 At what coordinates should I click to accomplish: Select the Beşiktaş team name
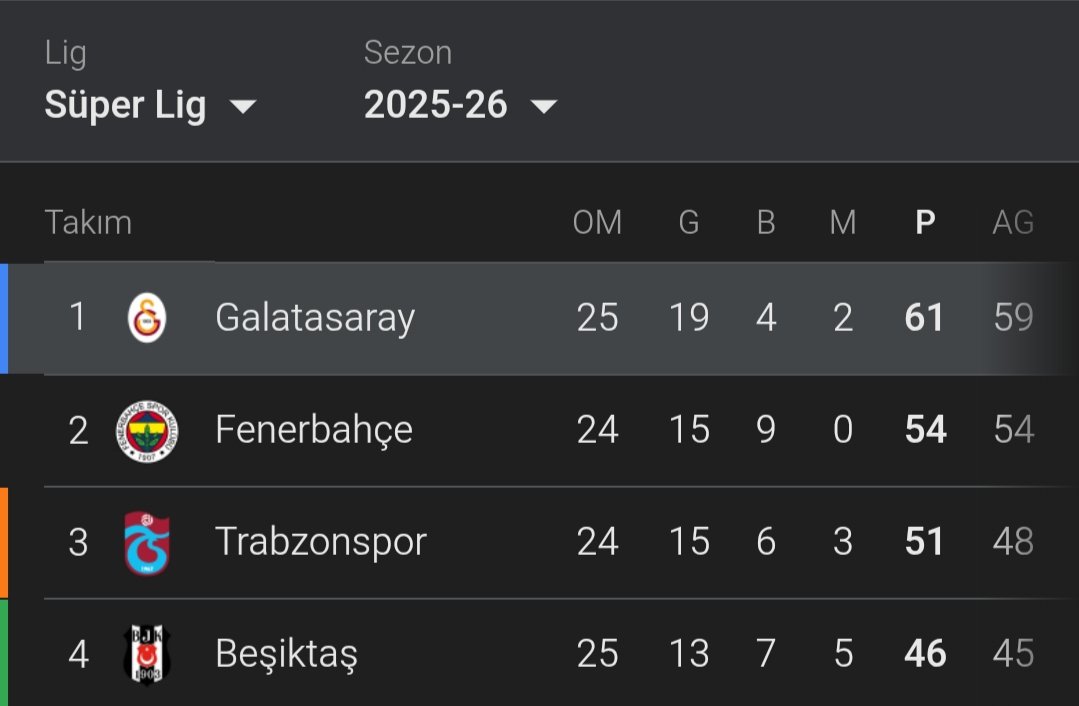[x=286, y=654]
